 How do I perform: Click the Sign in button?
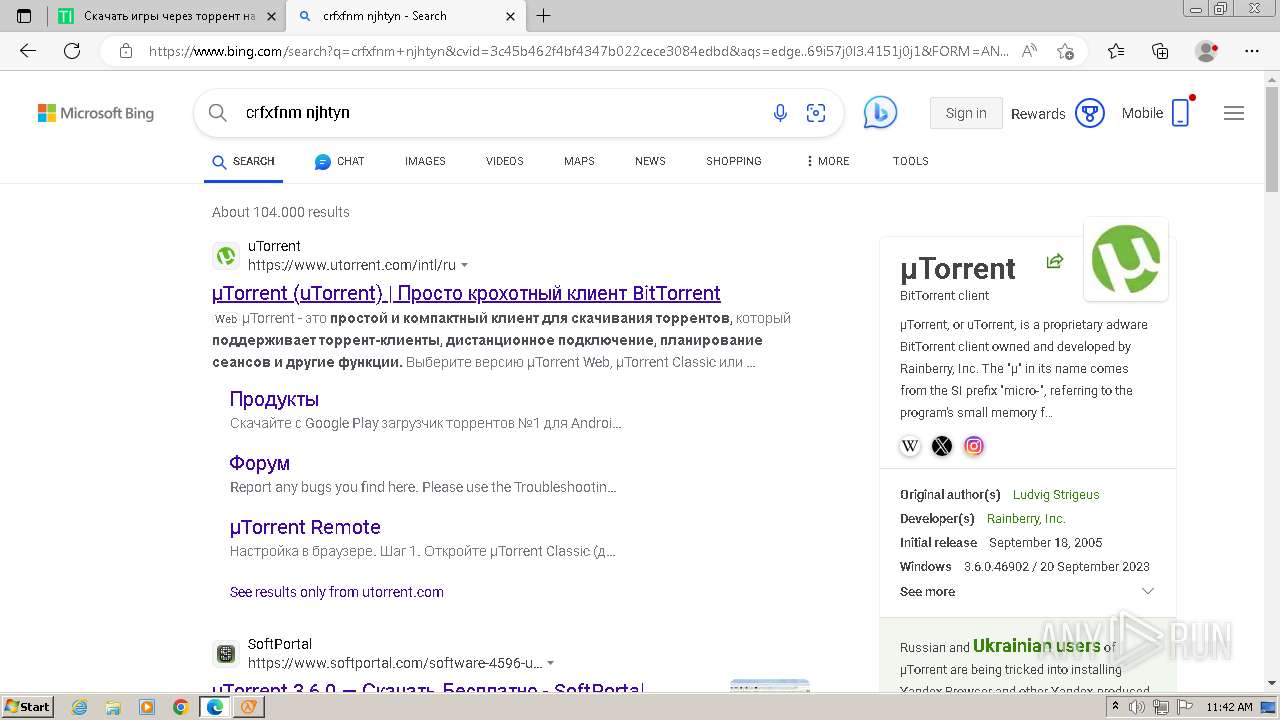(966, 113)
